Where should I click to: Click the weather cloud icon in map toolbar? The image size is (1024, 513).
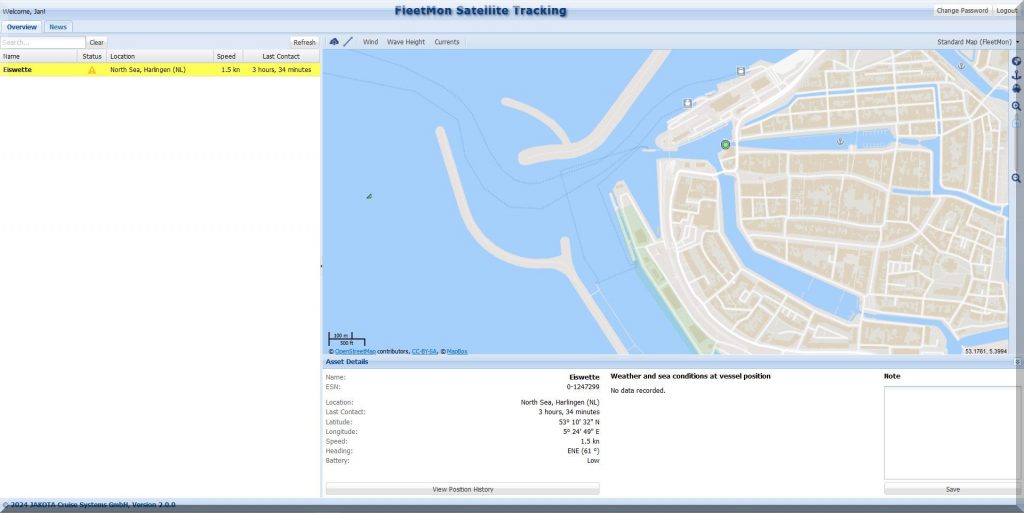point(334,42)
